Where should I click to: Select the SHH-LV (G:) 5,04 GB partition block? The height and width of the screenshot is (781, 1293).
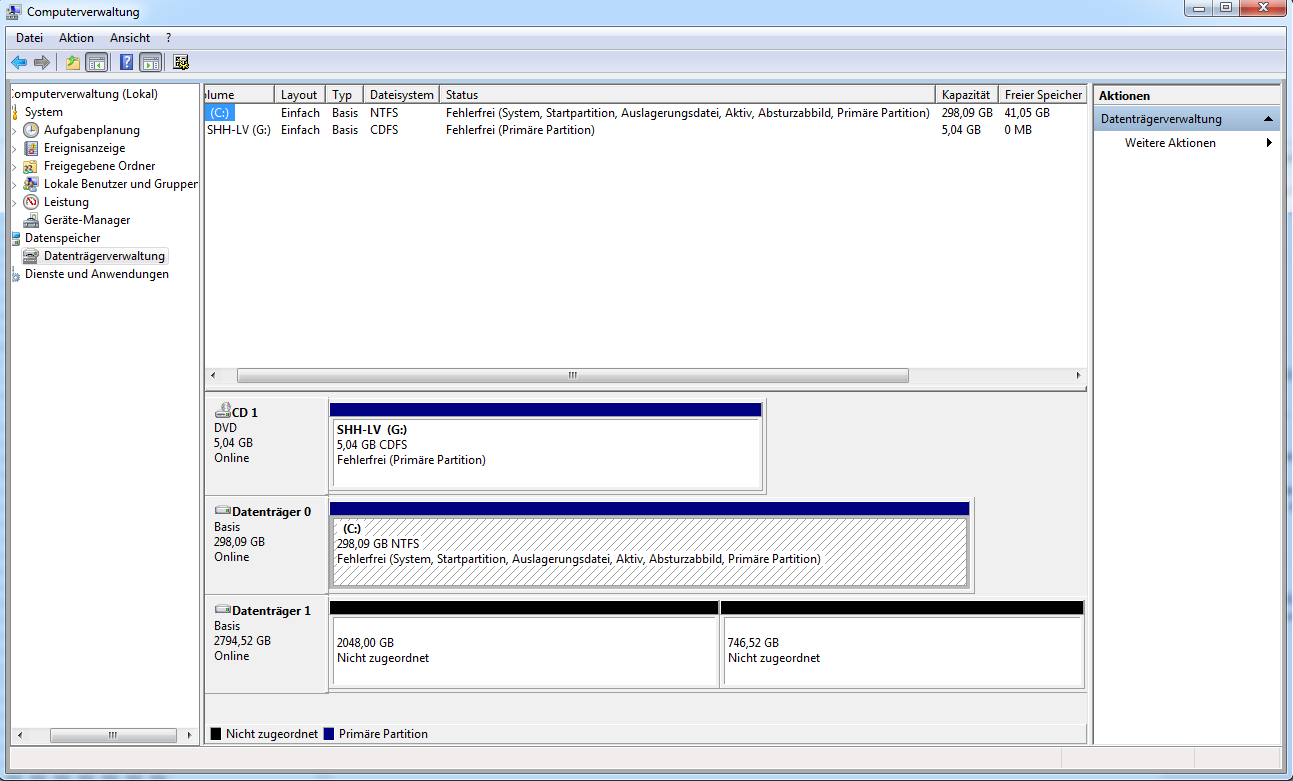pos(546,446)
